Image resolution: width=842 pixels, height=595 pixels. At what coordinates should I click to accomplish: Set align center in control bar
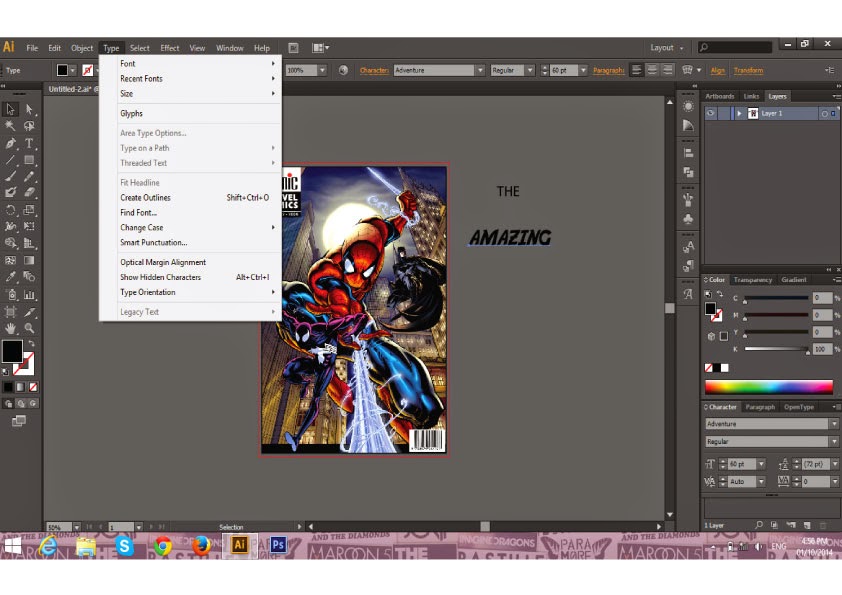coord(652,70)
